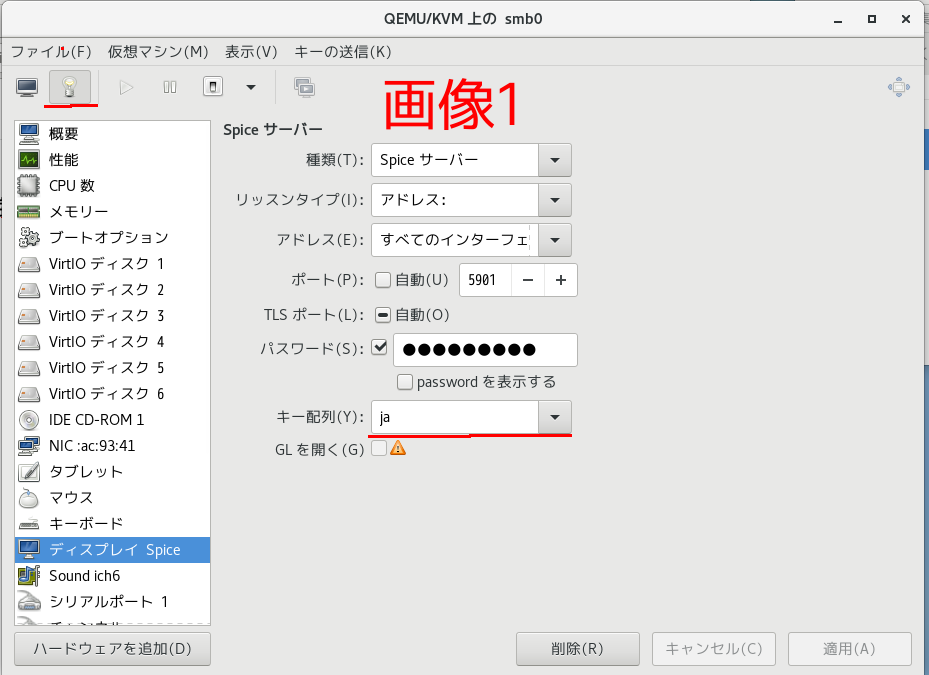Image resolution: width=929 pixels, height=675 pixels.
Task: Open the キーの送信(K) menu
Action: [x=343, y=52]
